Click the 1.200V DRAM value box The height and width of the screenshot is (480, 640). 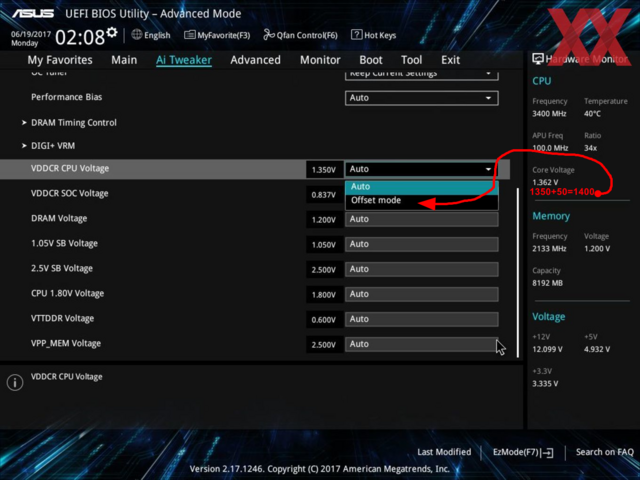coord(324,220)
